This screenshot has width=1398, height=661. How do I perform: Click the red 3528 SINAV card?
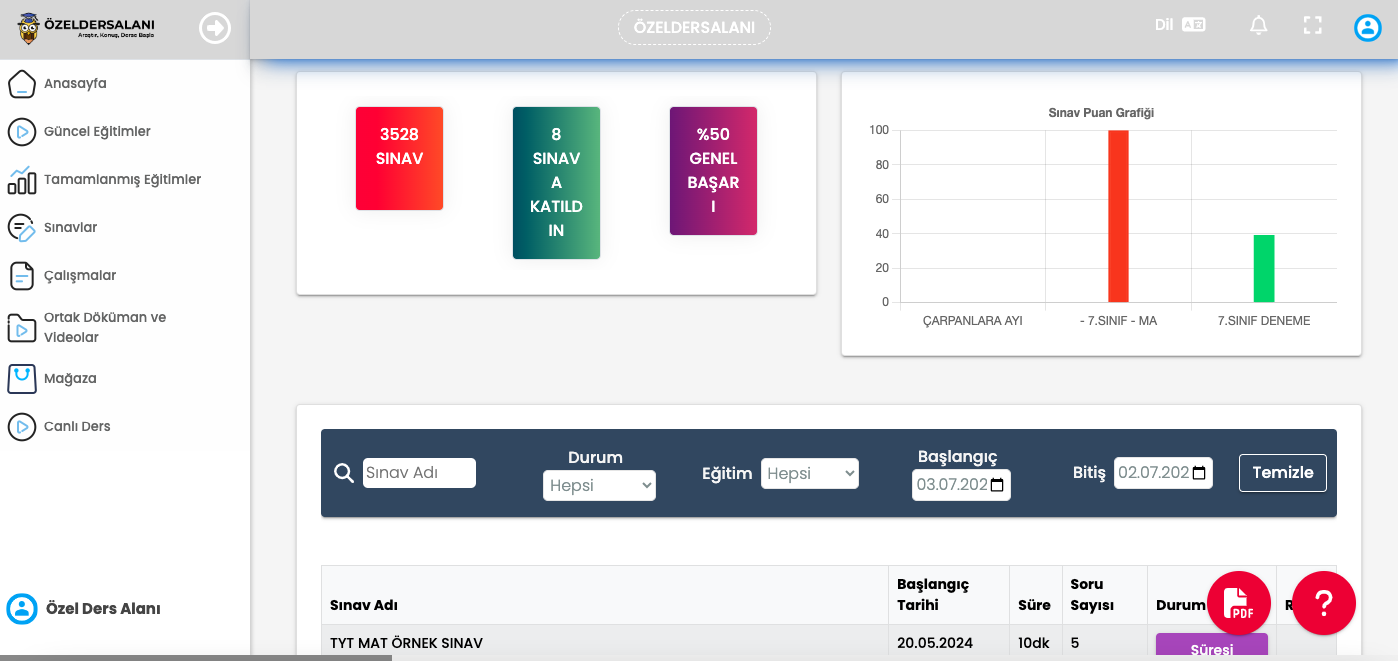click(x=399, y=158)
